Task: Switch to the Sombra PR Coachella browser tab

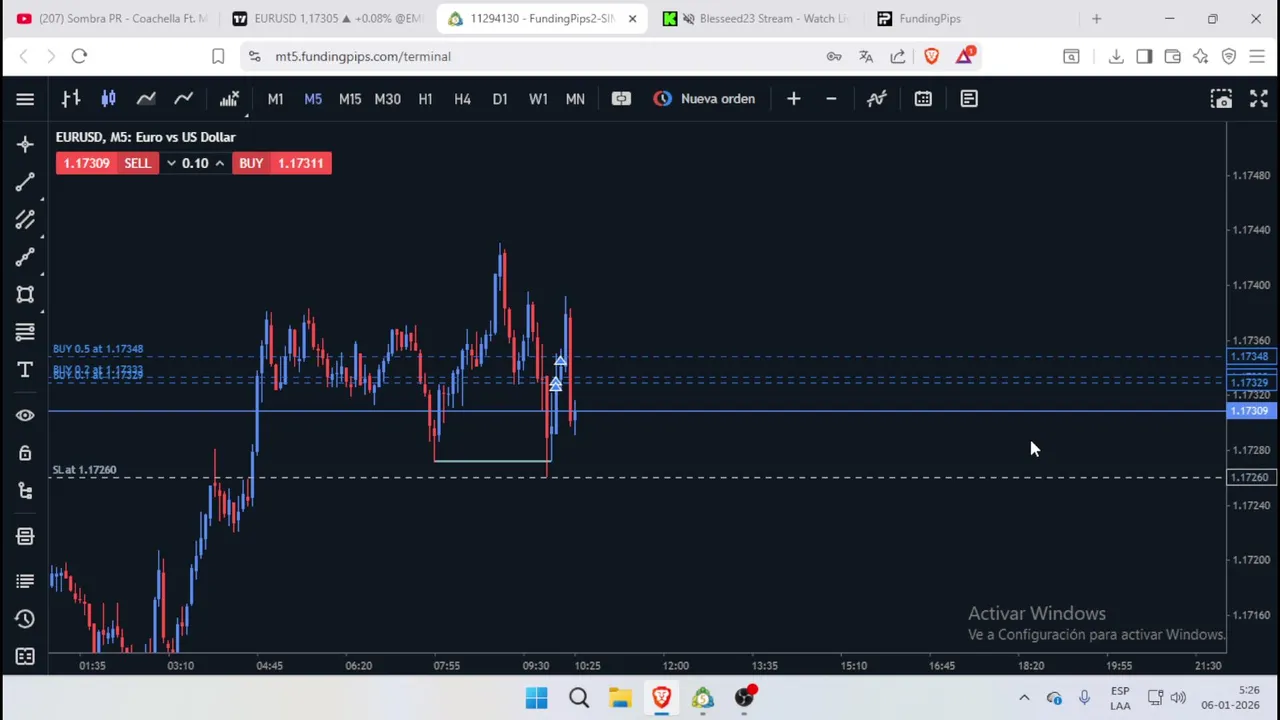Action: [x=113, y=18]
